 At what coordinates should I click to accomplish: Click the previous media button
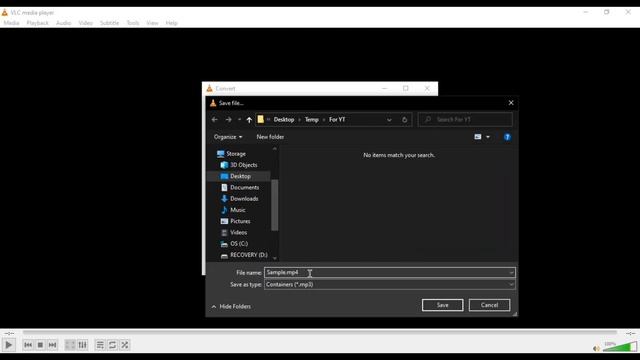point(28,345)
